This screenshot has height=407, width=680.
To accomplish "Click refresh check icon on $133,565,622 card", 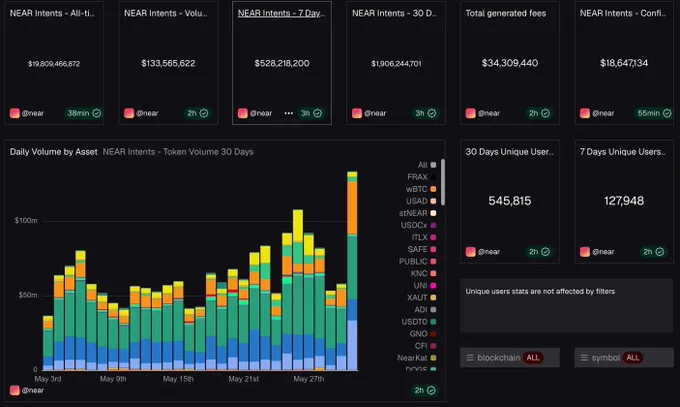I will (x=204, y=113).
